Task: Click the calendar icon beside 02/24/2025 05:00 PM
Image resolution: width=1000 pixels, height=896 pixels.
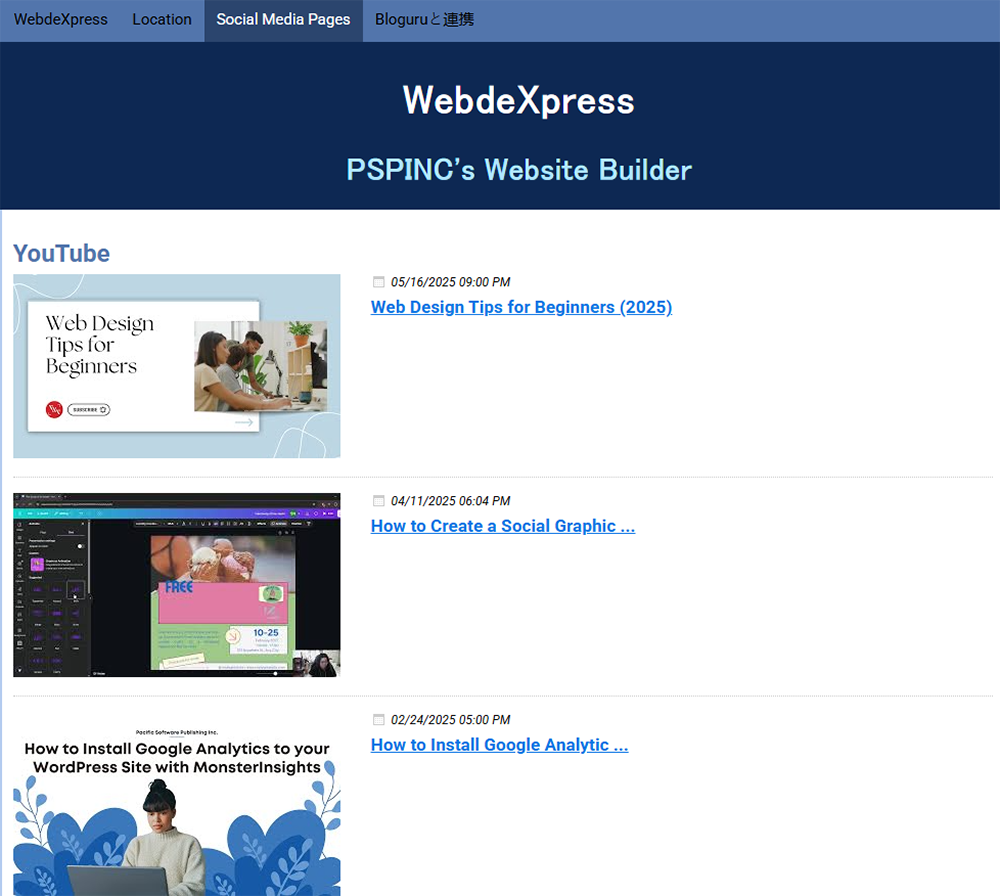Action: coord(378,719)
